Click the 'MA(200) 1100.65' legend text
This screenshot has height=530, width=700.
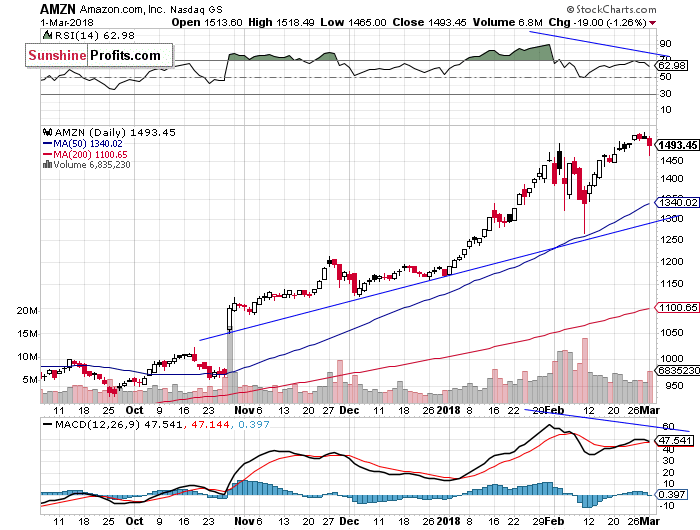(x=90, y=154)
